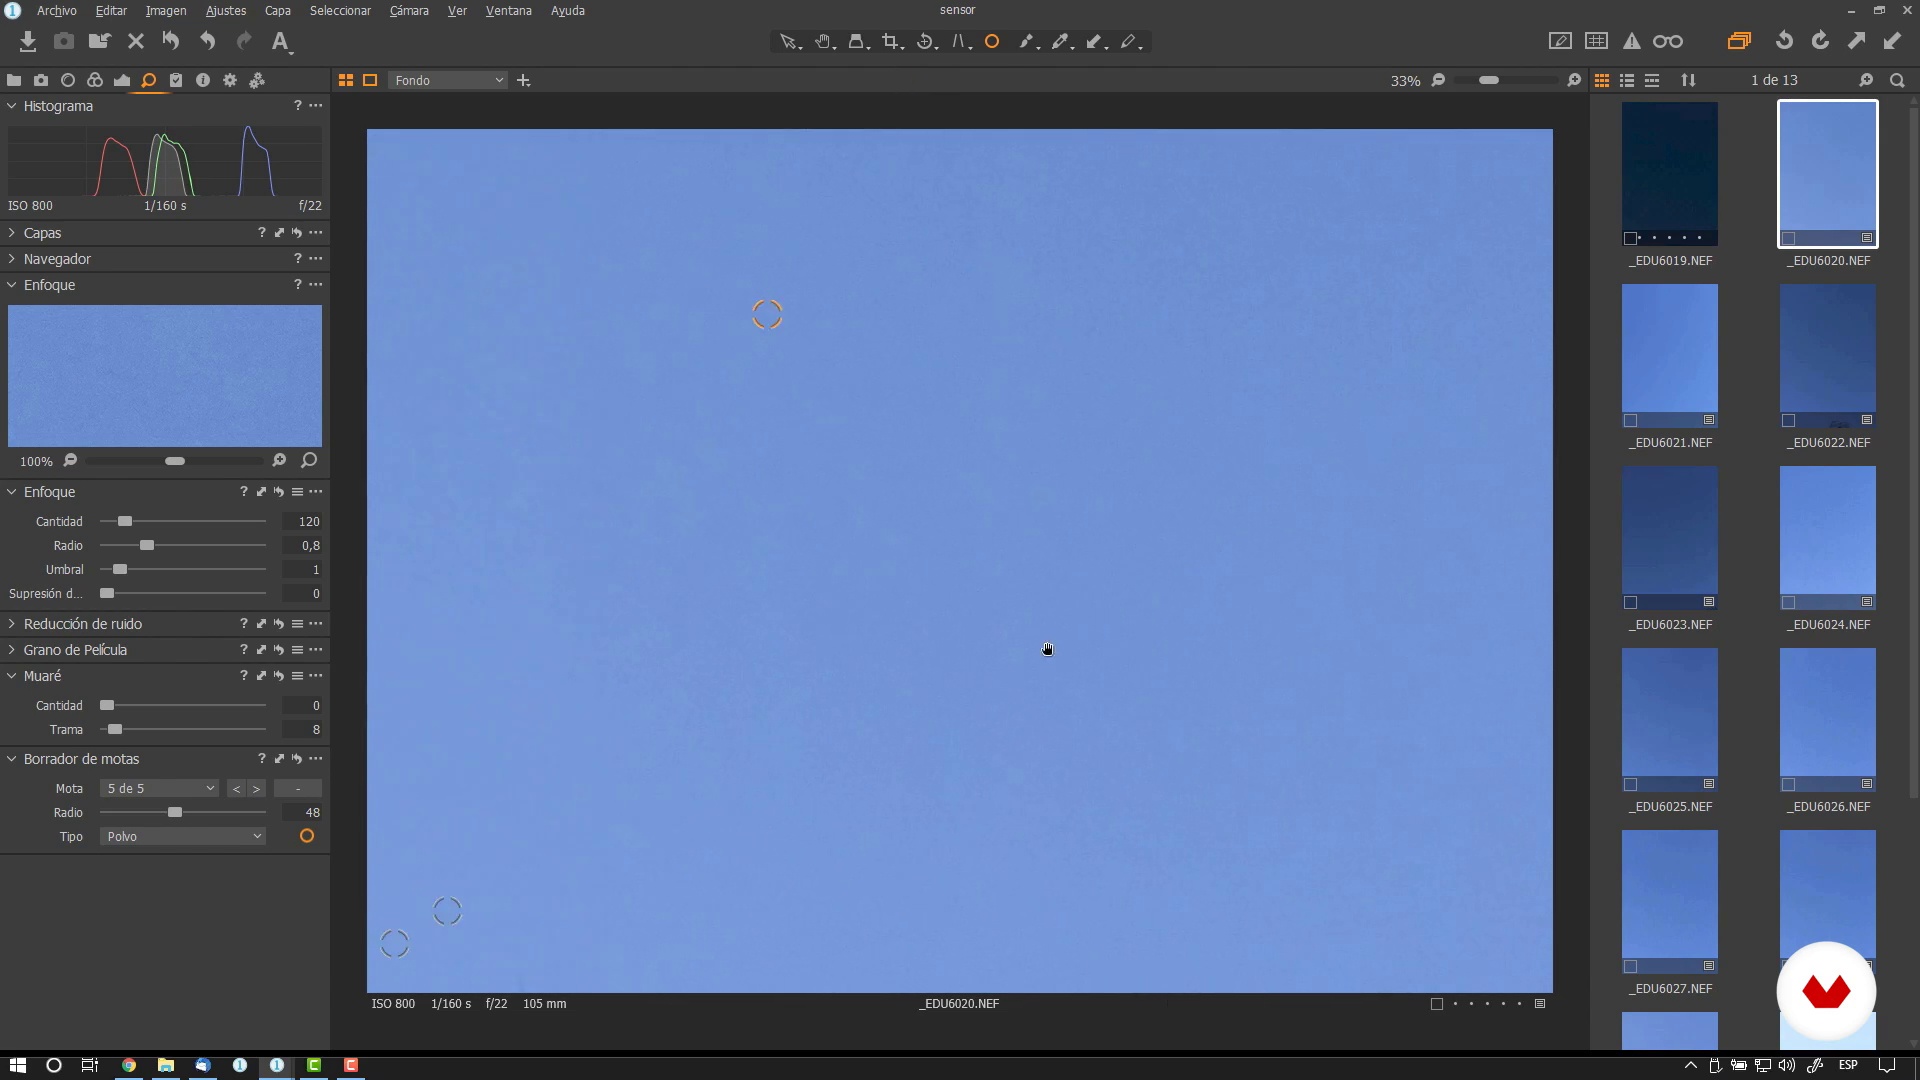The width and height of the screenshot is (1920, 1080).
Task: Click the Undo arrow icon
Action: coord(207,41)
